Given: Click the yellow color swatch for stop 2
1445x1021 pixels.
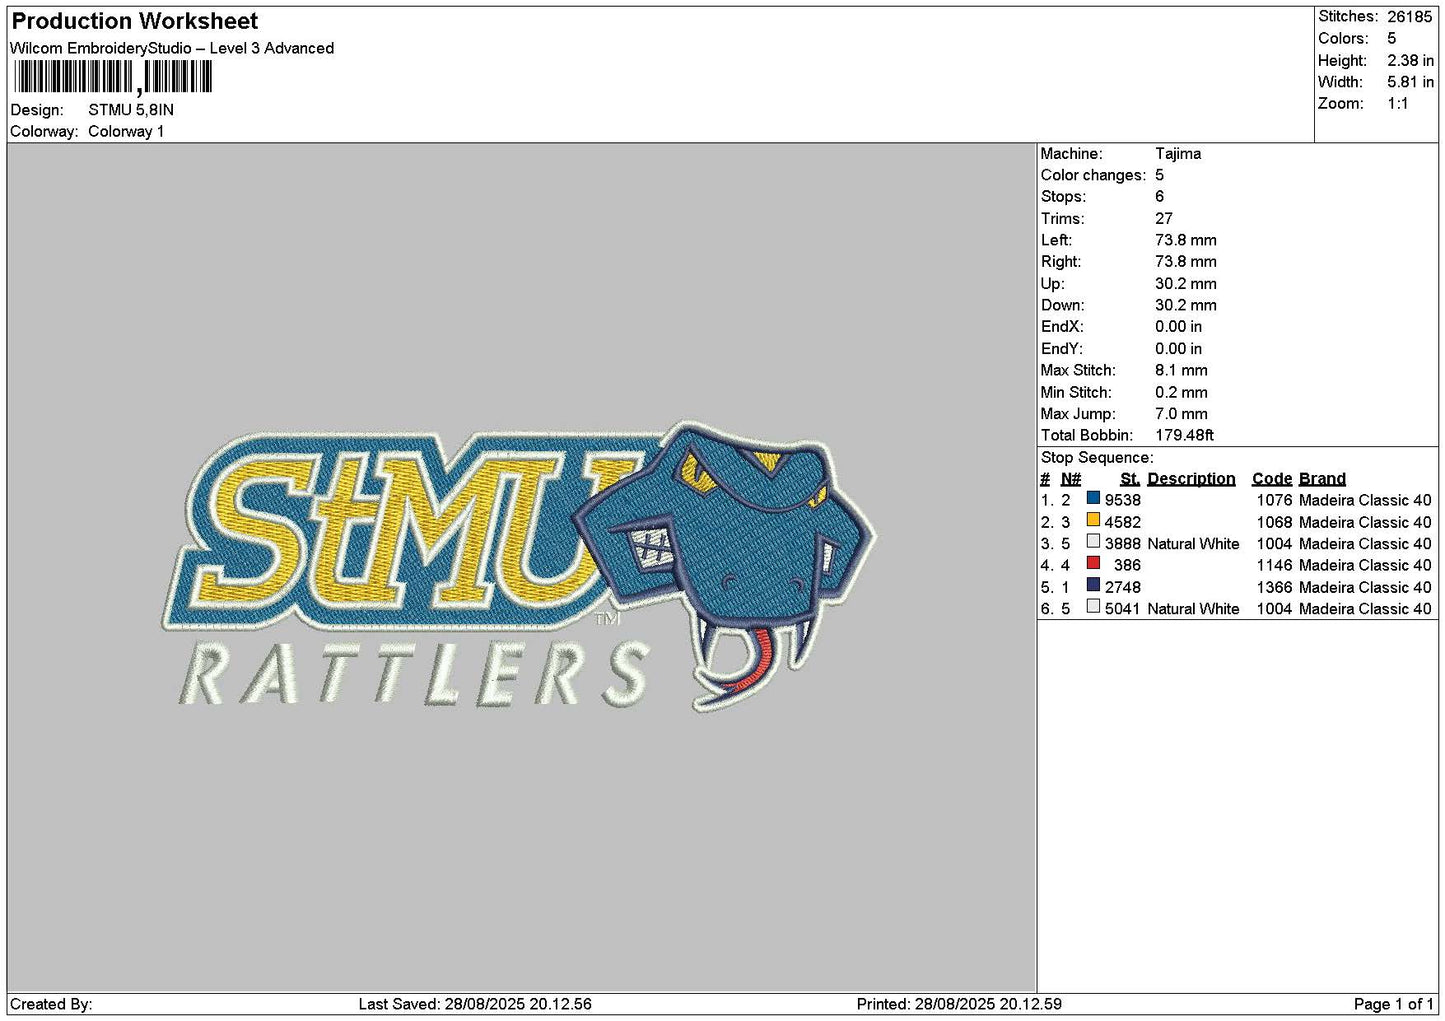Looking at the screenshot, I should pyautogui.click(x=1093, y=520).
